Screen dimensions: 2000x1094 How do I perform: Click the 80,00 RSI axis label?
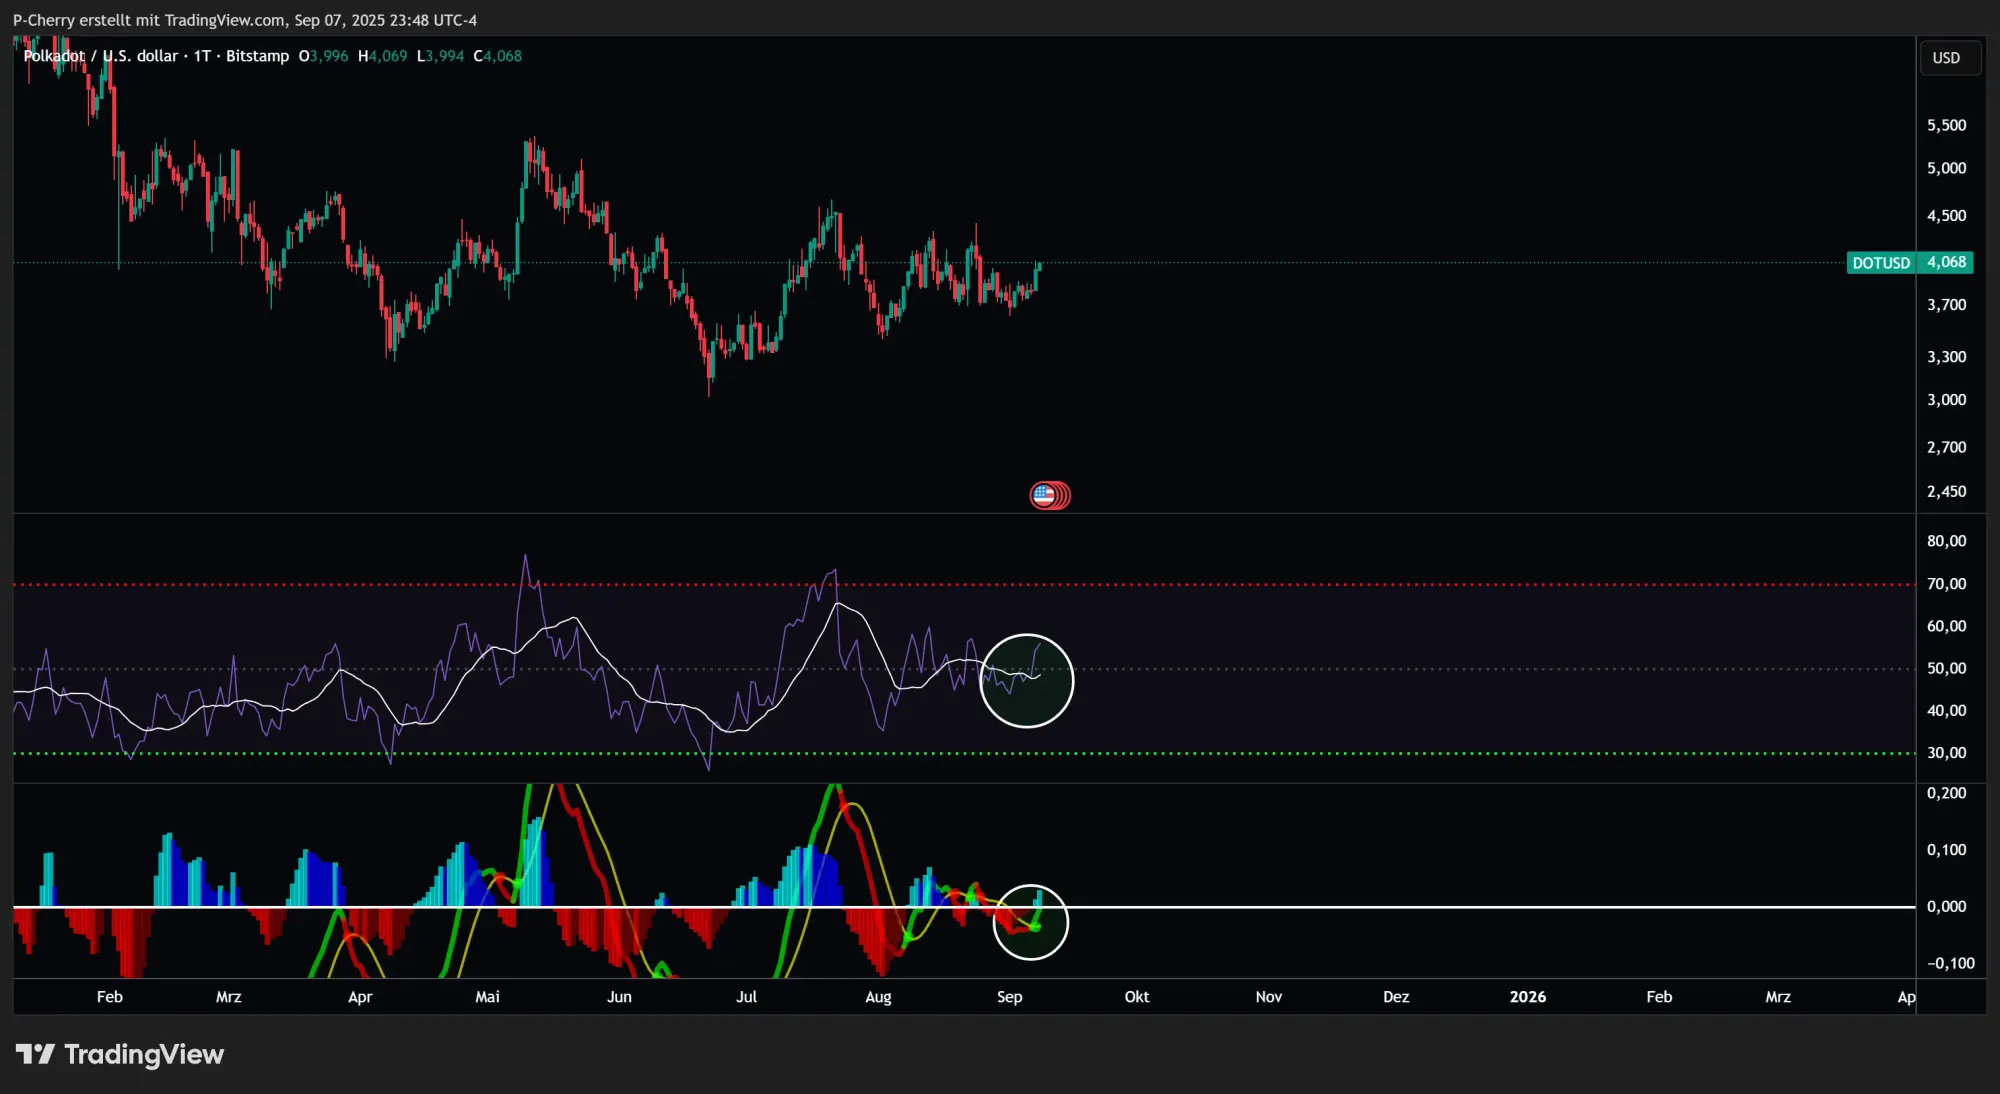1946,541
